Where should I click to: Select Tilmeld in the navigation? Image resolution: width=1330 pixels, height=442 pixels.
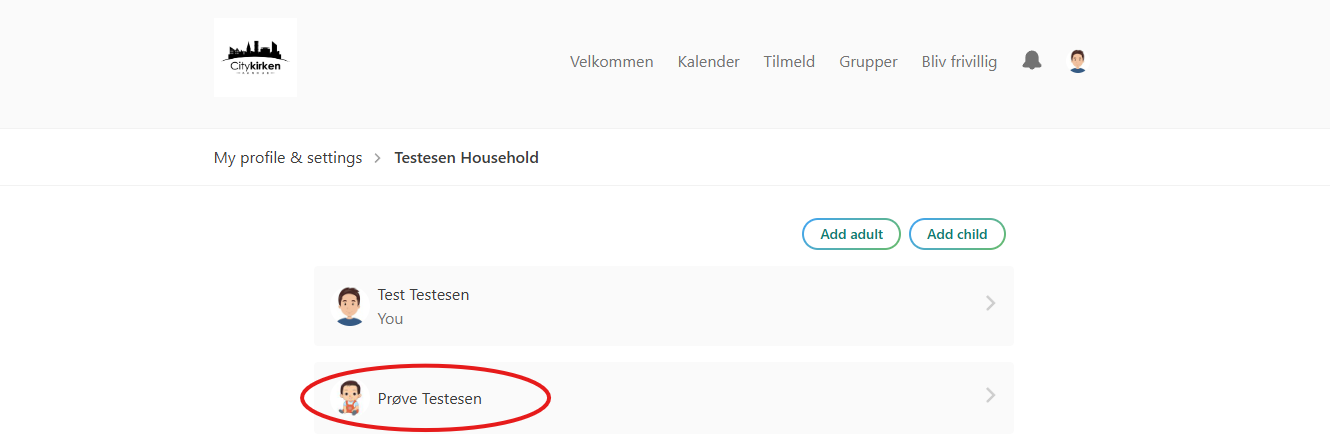tap(789, 62)
